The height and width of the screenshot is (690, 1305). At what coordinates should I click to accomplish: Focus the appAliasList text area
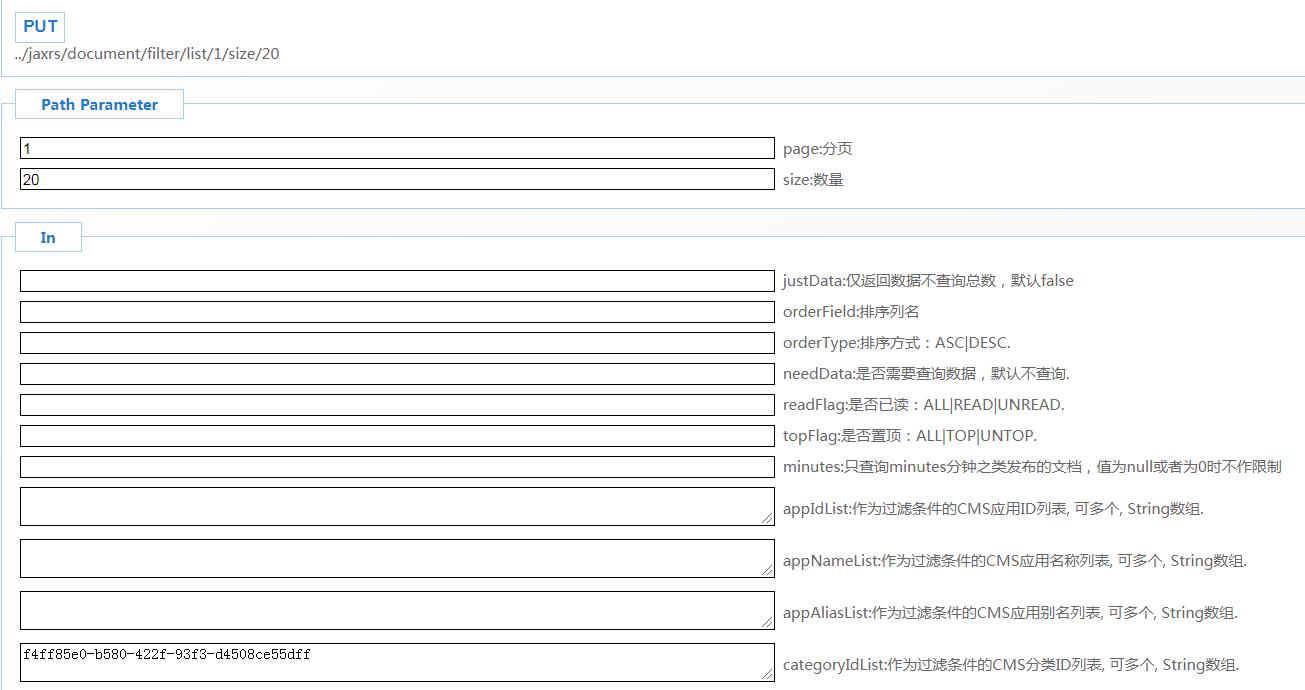397,610
